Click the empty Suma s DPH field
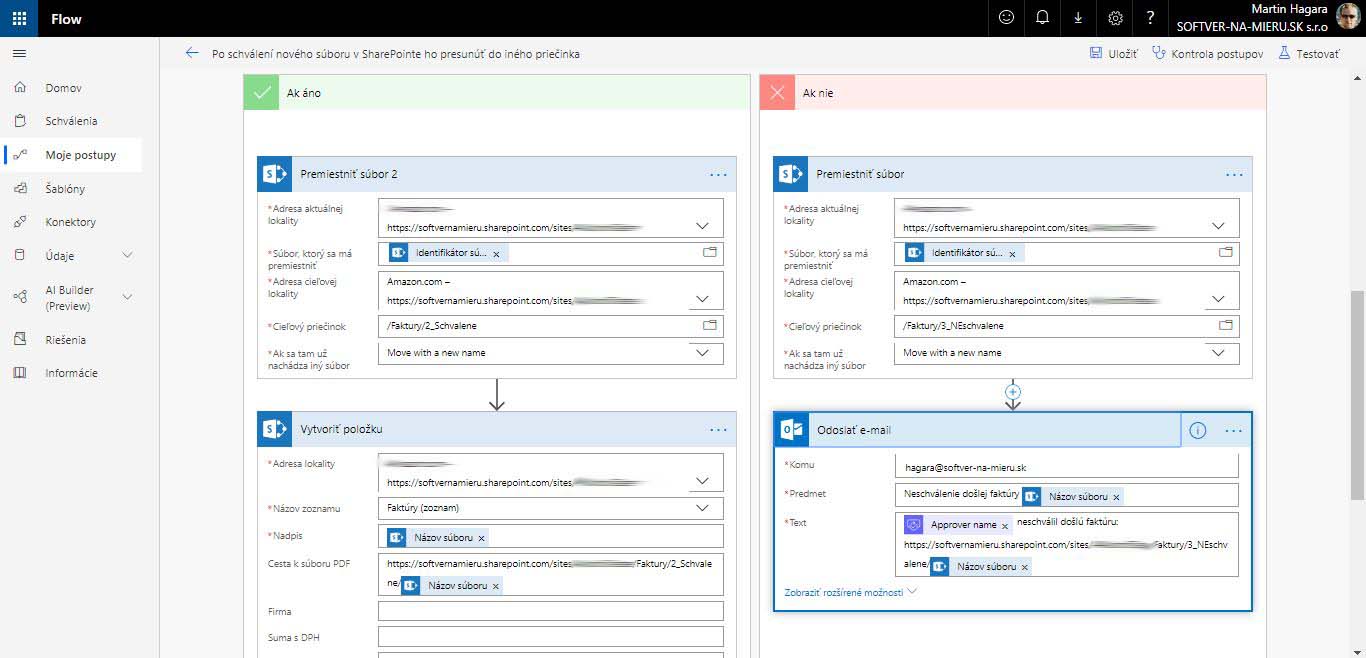This screenshot has width=1366, height=658. [x=551, y=637]
